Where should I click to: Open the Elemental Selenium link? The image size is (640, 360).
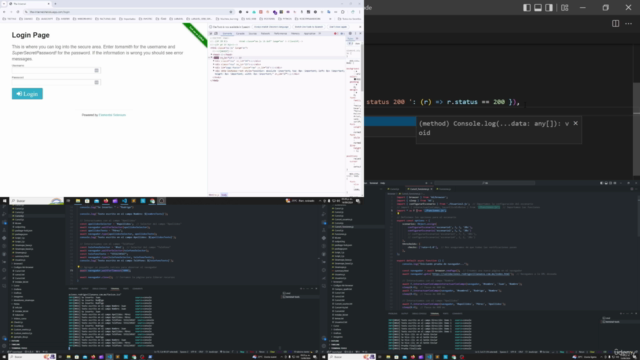(x=112, y=115)
